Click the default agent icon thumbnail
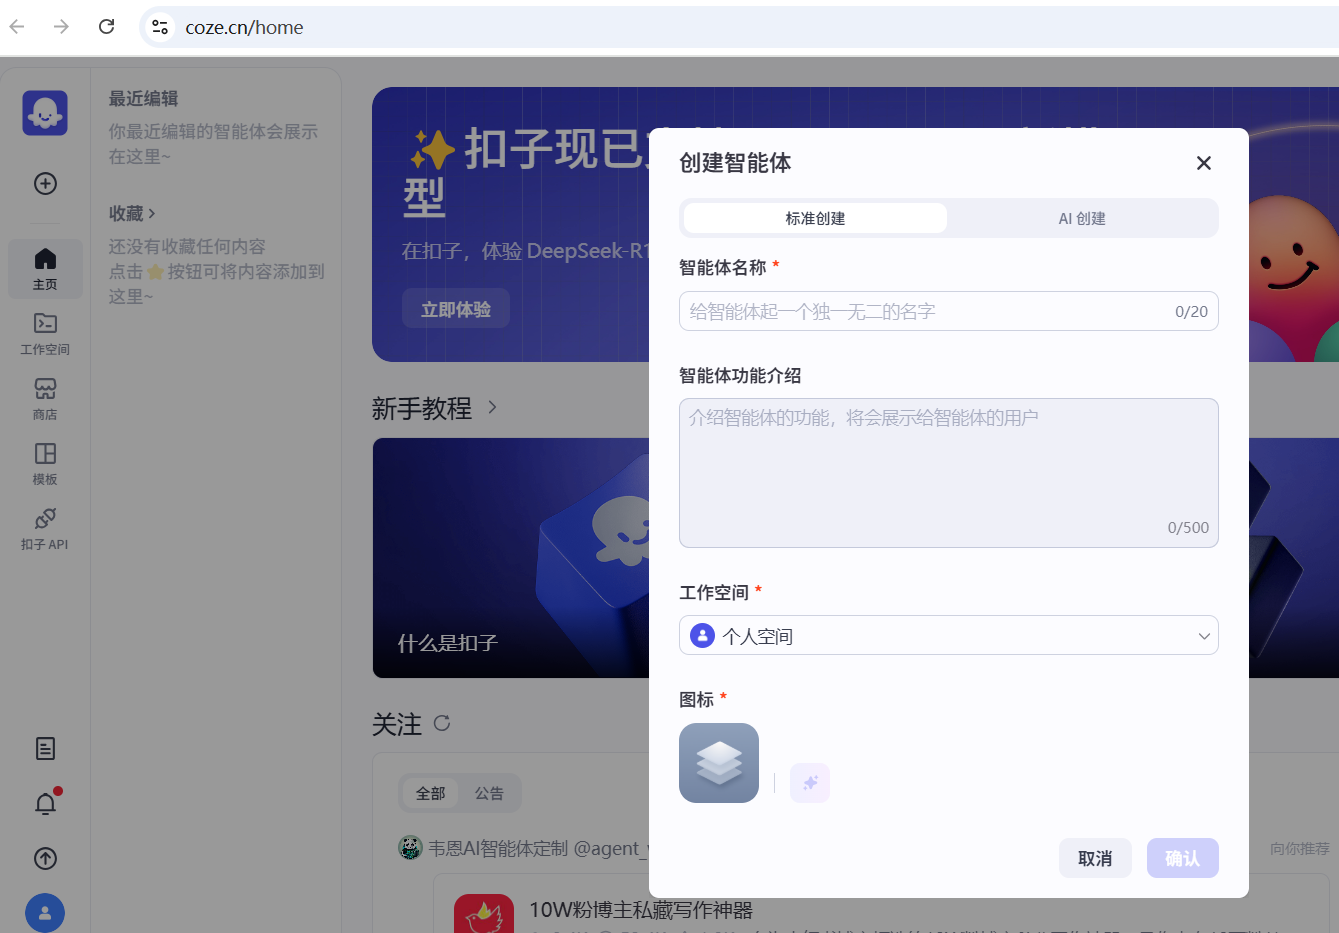 pyautogui.click(x=719, y=763)
